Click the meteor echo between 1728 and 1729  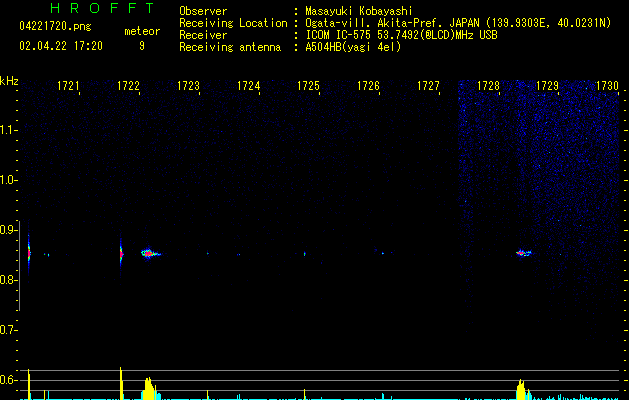click(523, 253)
